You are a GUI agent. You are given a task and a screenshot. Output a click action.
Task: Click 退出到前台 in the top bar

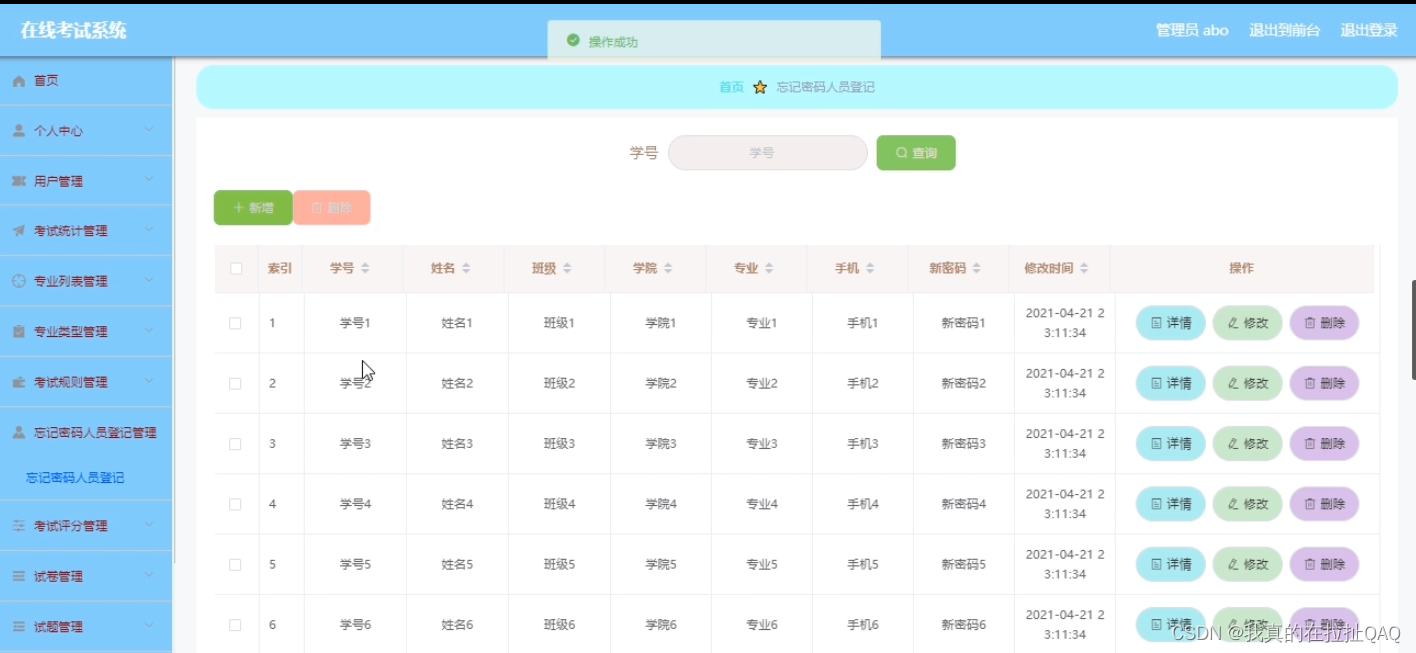pyautogui.click(x=1284, y=30)
